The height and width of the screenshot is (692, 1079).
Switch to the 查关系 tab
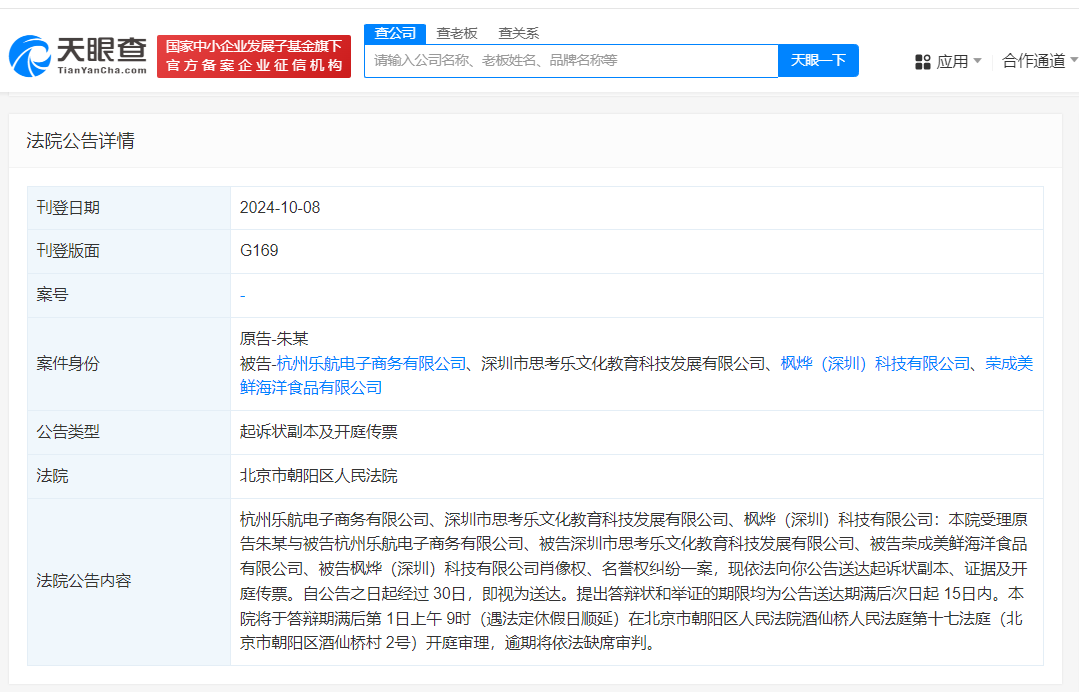[x=519, y=33]
